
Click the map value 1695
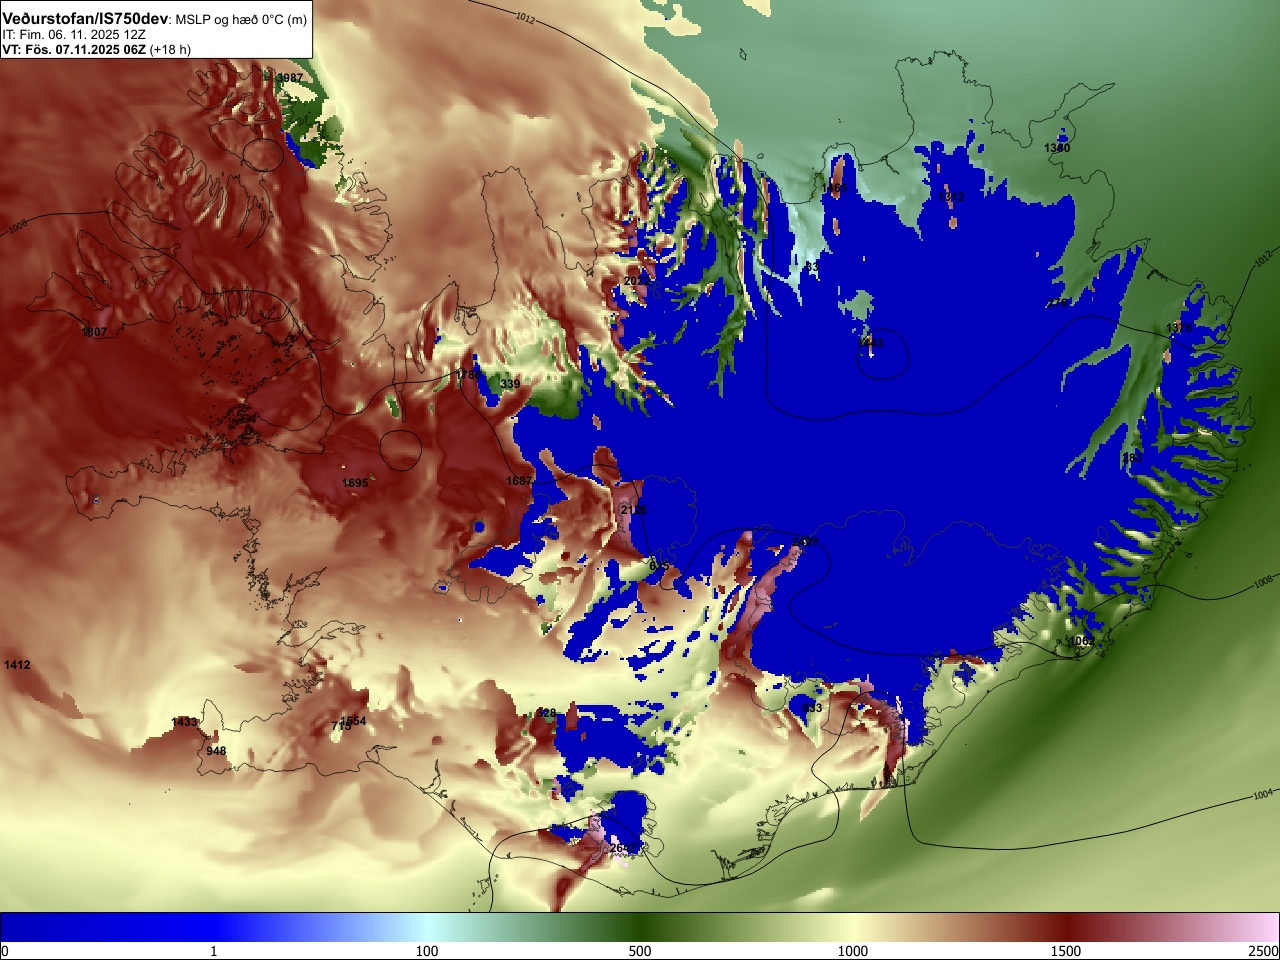pyautogui.click(x=355, y=483)
